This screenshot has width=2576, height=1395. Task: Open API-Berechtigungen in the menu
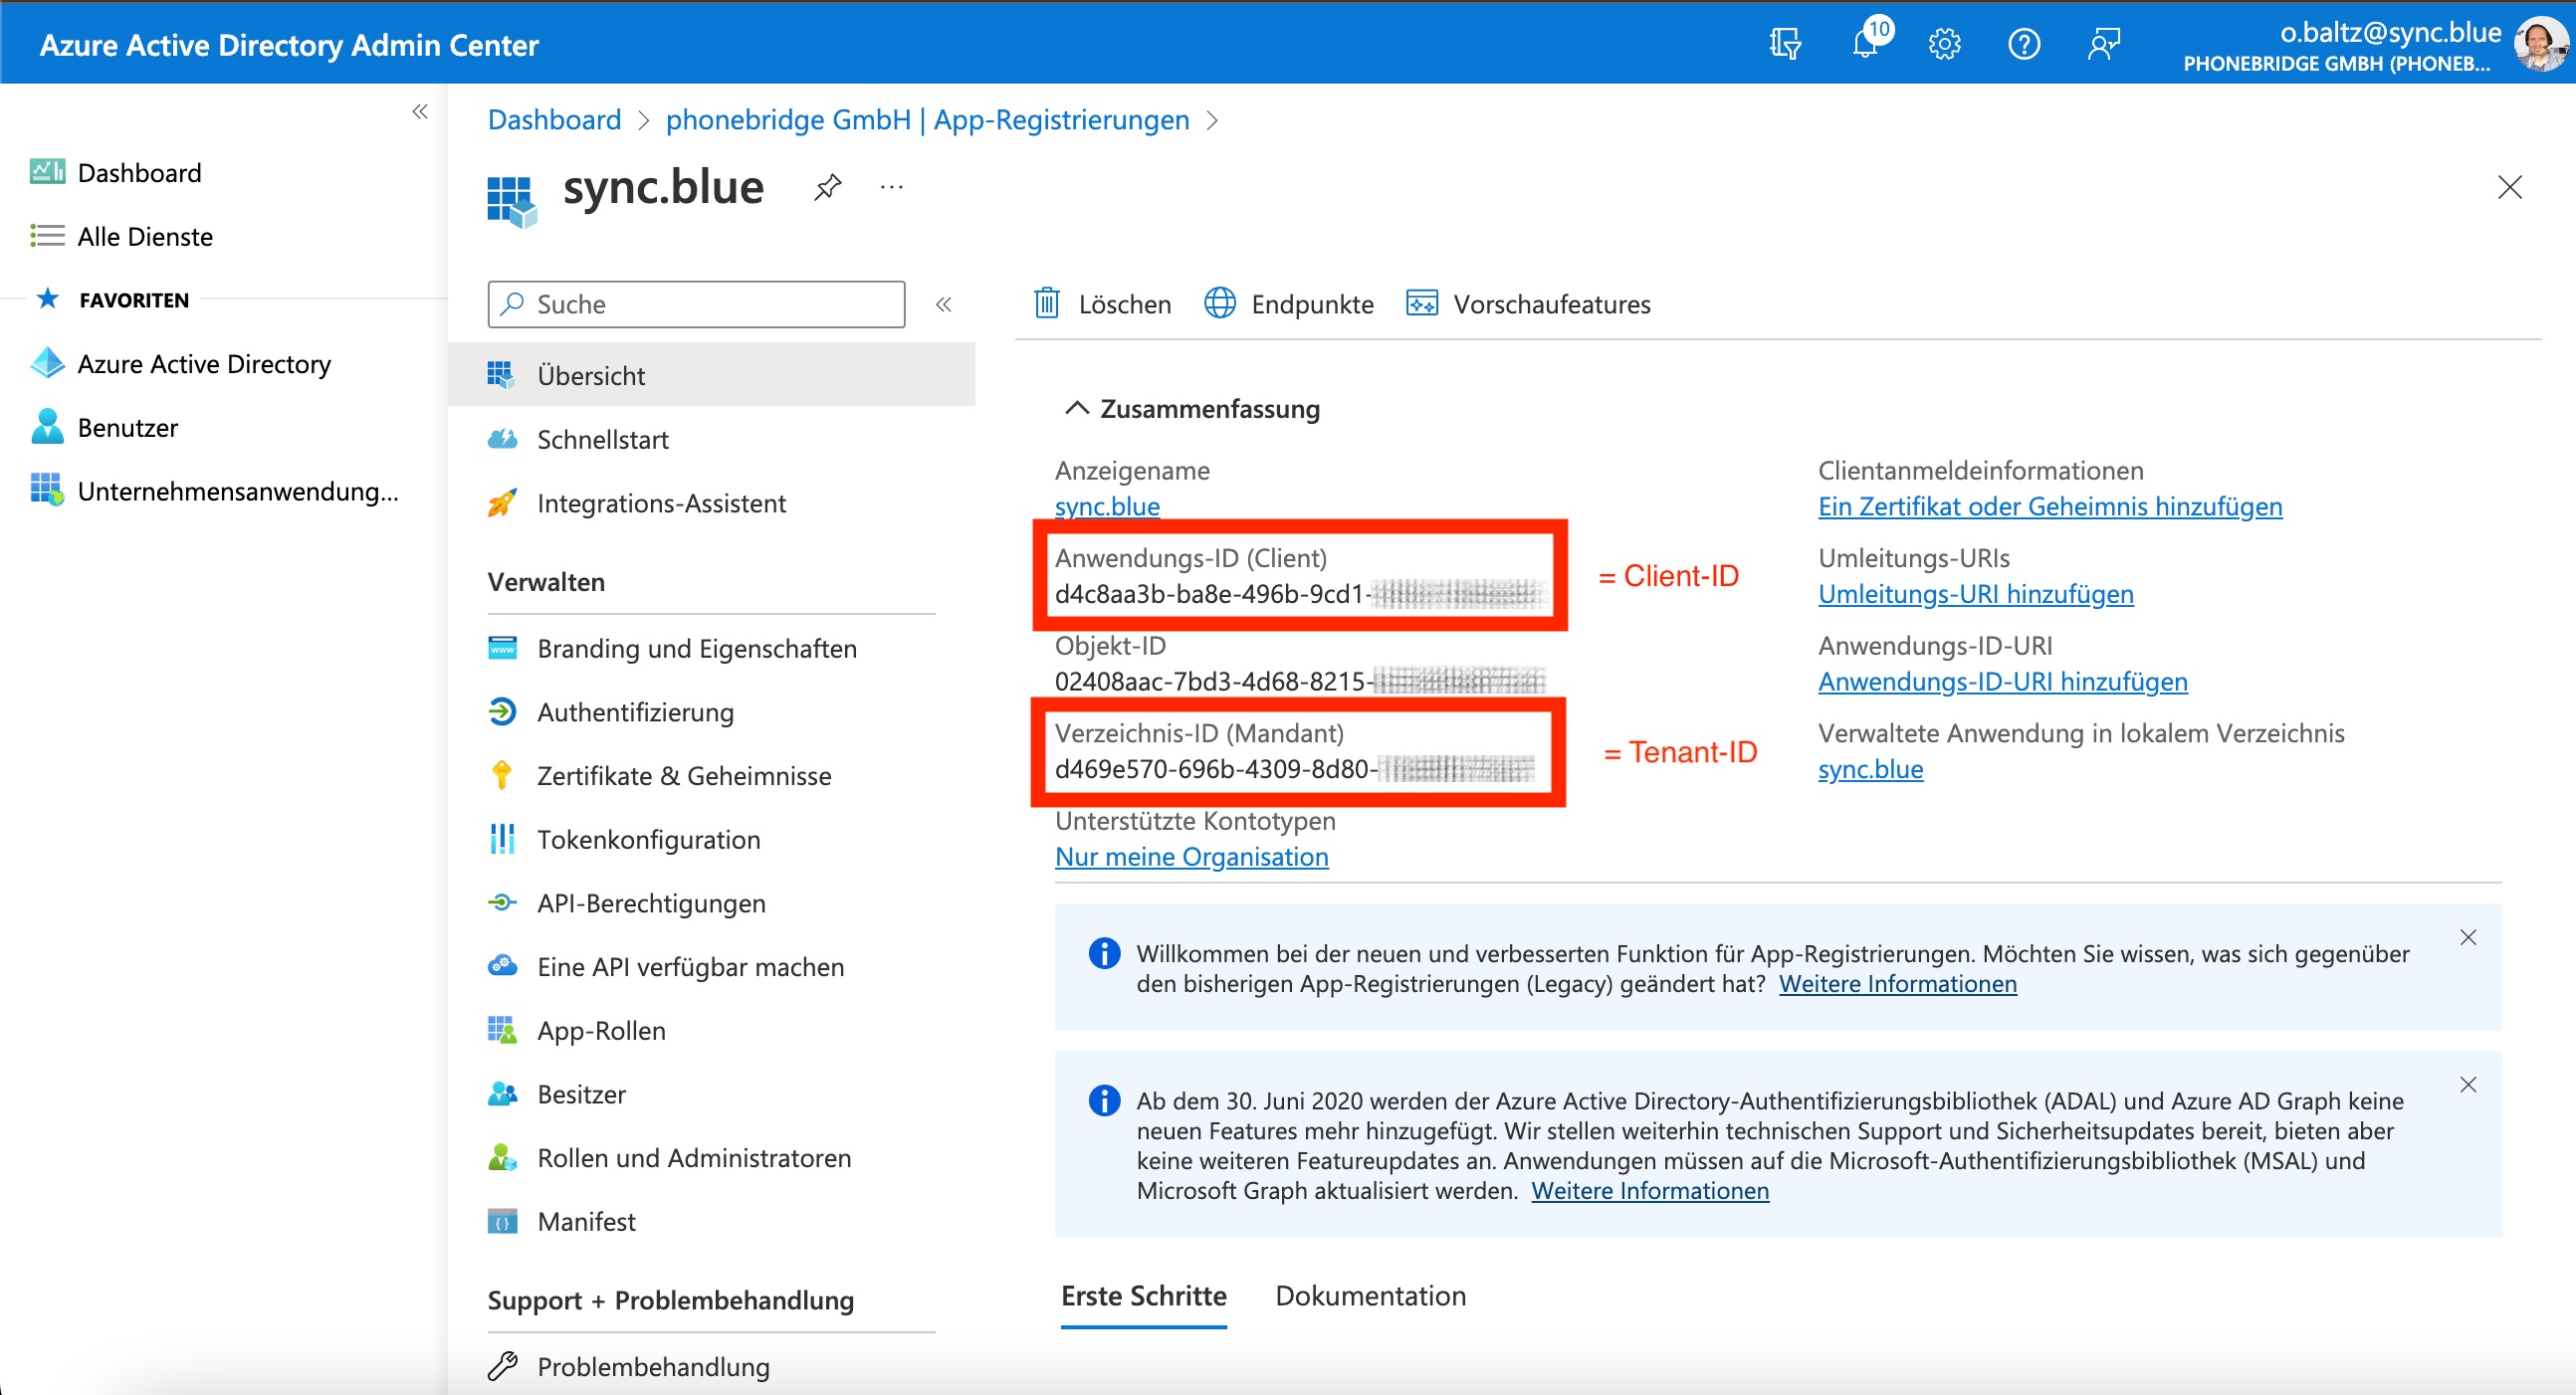(x=650, y=902)
